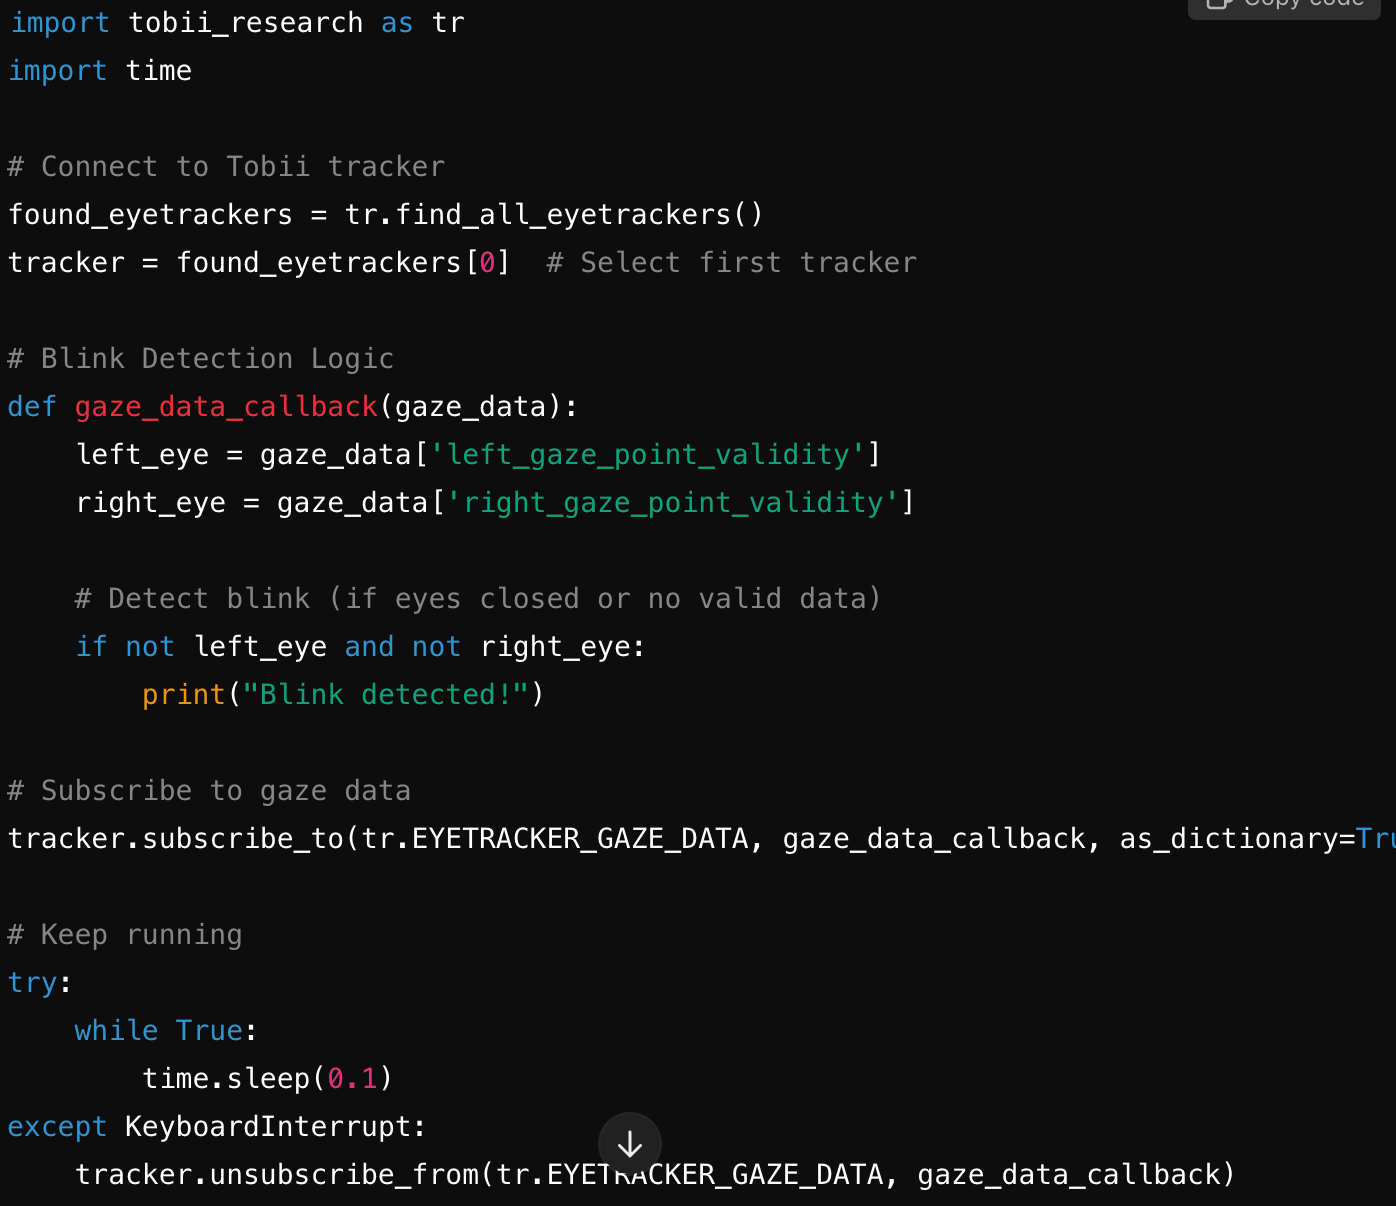Viewport: 1396px width, 1206px height.
Task: Click the '# Detect blink' comment line
Action: click(478, 599)
